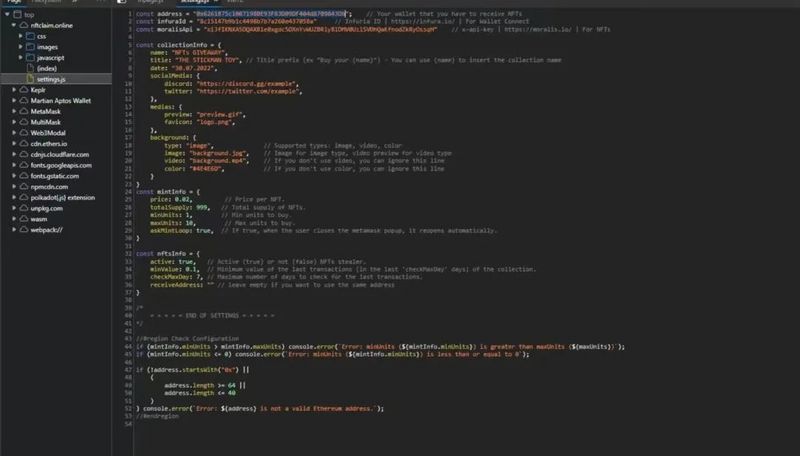Click the "https://twitter.com/example" string
Viewport: 800px width, 456px height.
(248, 91)
